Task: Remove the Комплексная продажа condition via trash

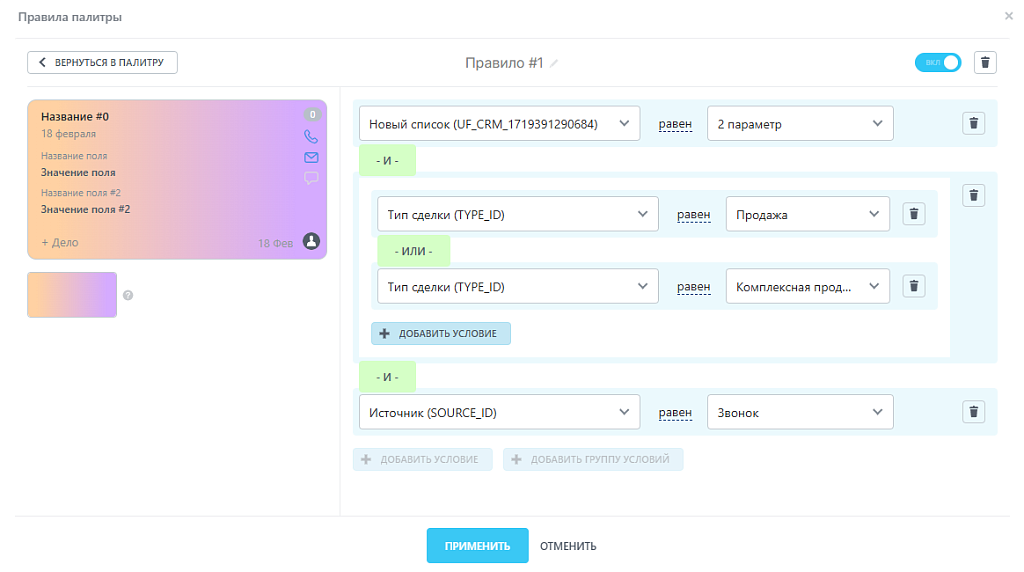Action: (x=913, y=286)
